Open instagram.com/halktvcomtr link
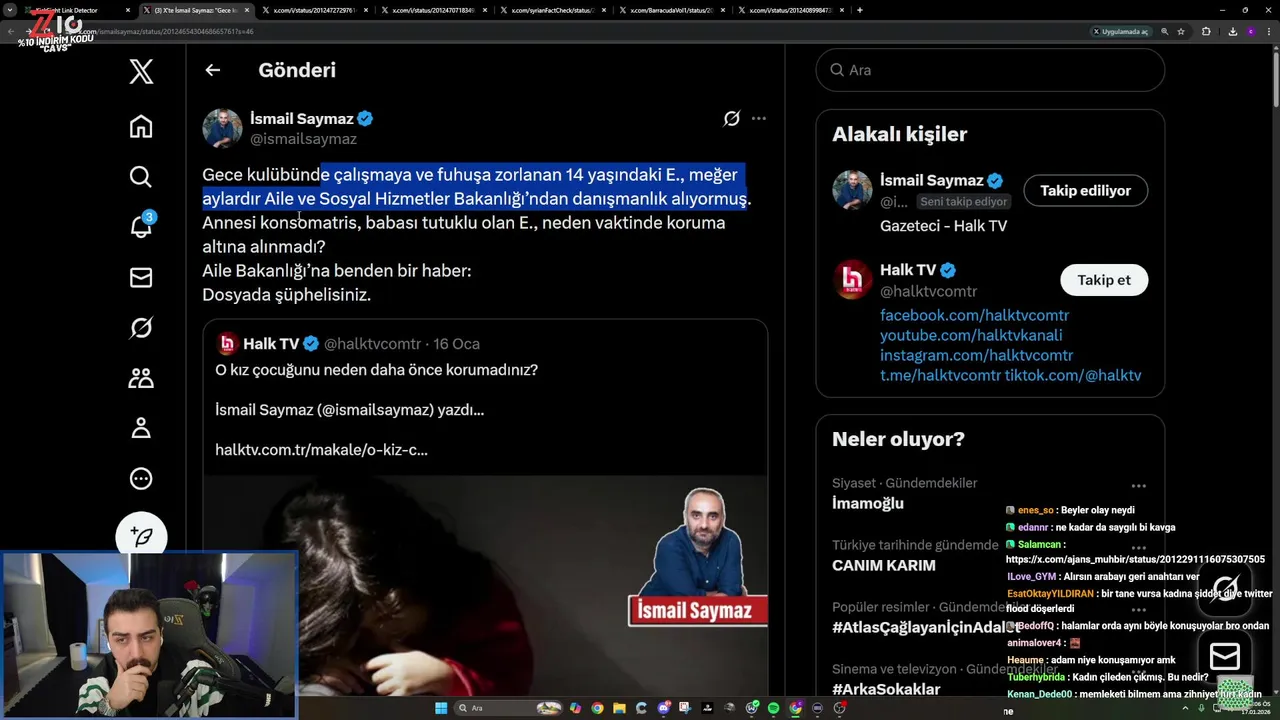 pyautogui.click(x=976, y=355)
